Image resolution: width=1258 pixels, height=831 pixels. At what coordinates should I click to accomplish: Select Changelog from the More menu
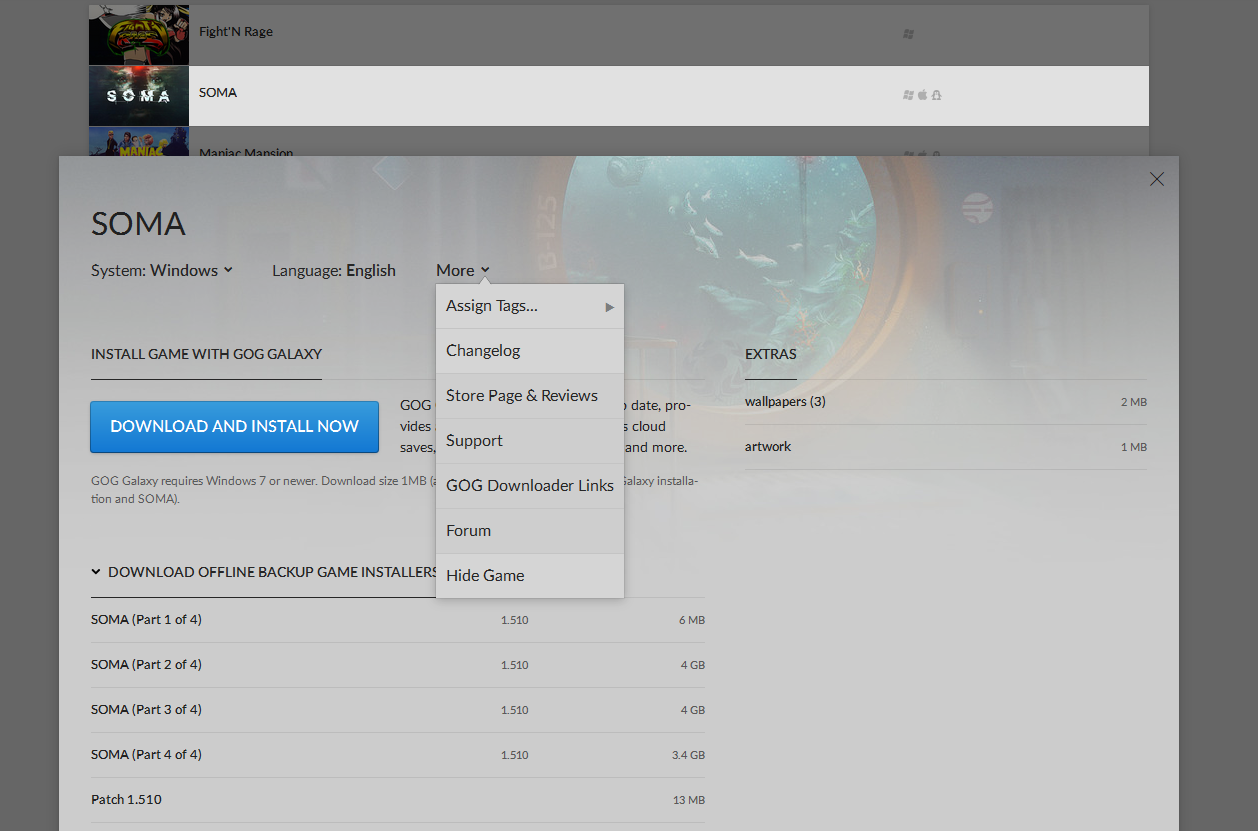pos(530,351)
